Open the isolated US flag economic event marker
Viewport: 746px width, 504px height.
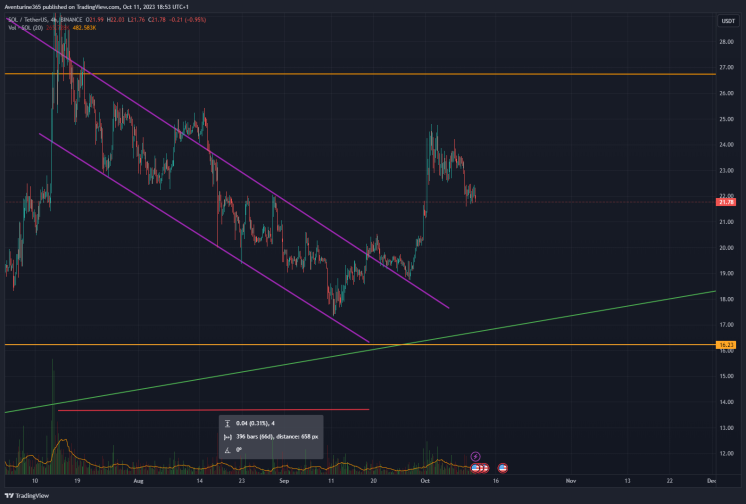coord(502,468)
